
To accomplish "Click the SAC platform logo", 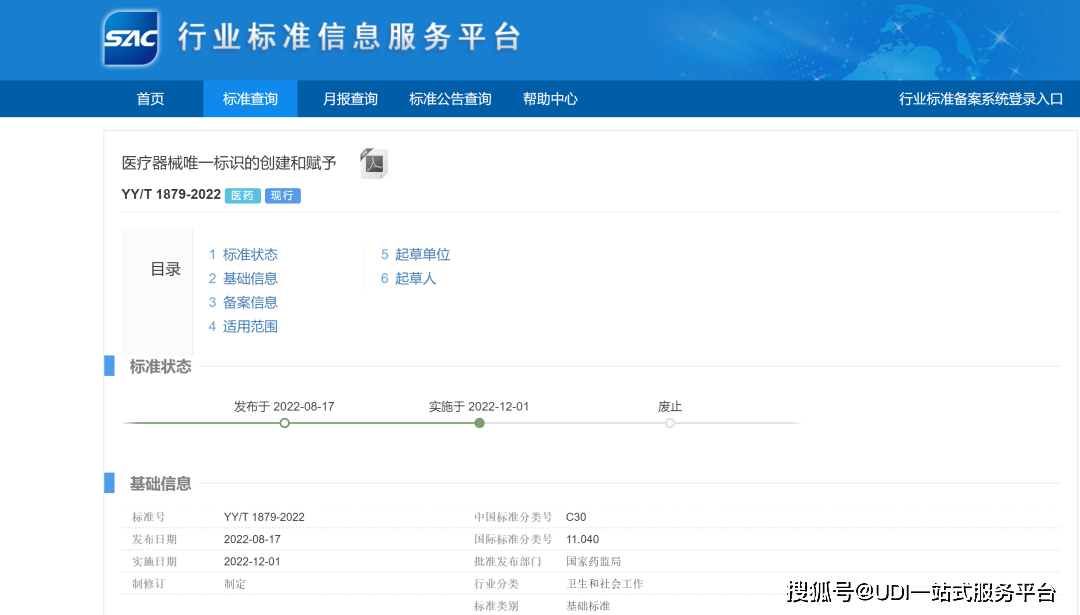I will point(131,37).
